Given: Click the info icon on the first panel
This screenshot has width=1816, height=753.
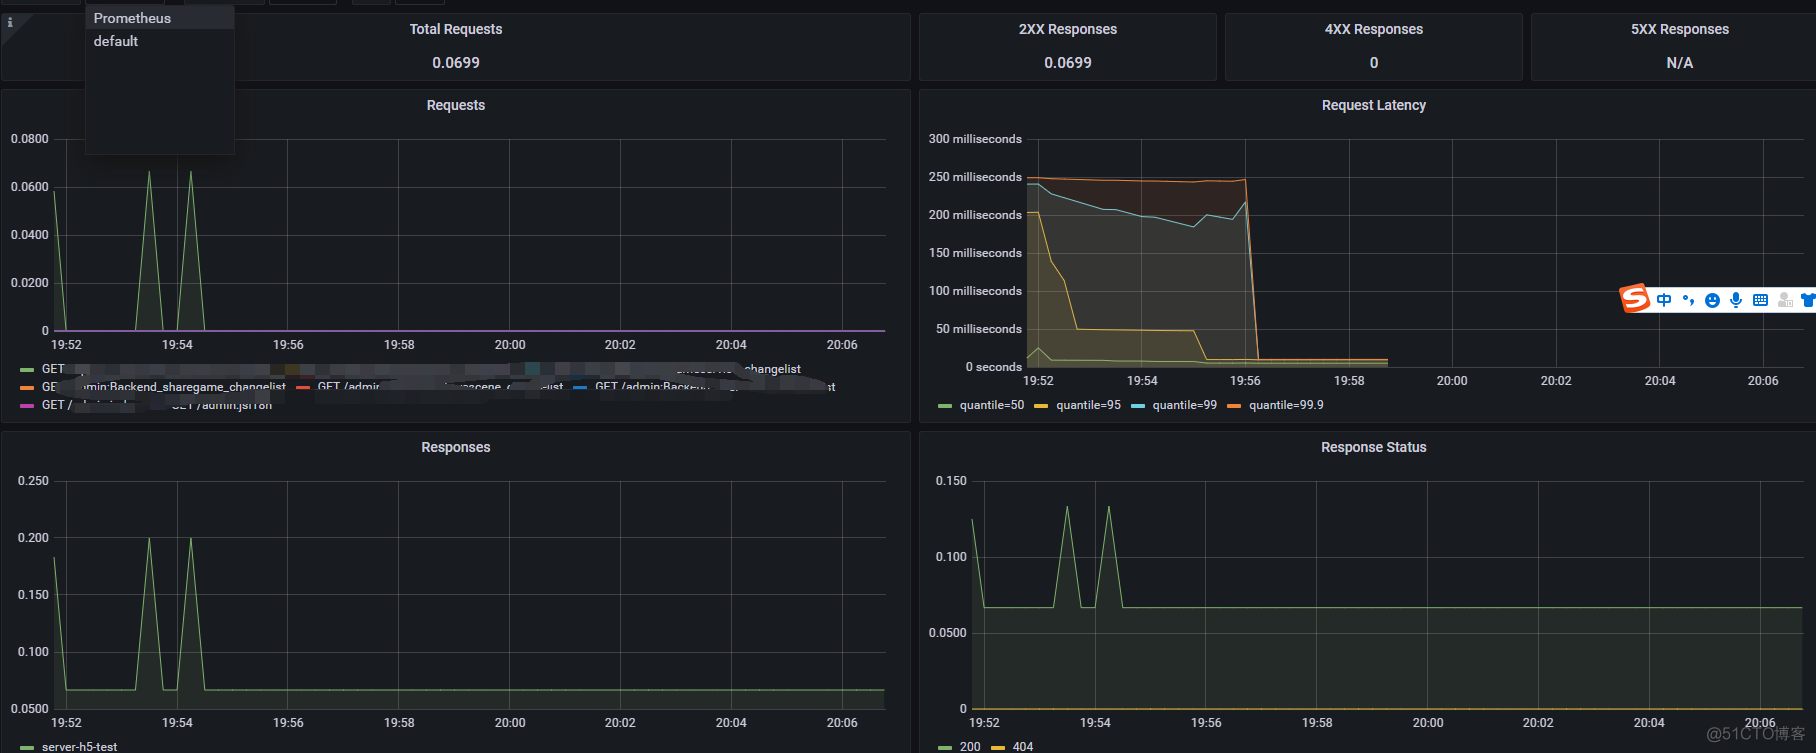Looking at the screenshot, I should 10,22.
